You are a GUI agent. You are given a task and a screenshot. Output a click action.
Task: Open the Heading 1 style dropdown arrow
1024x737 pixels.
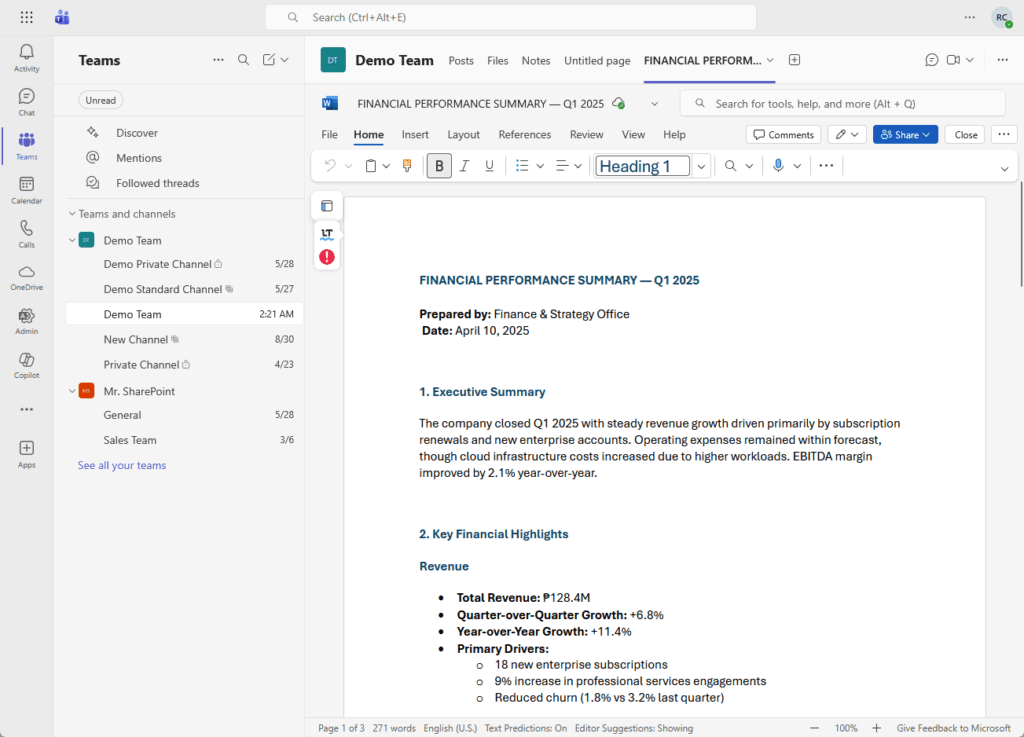pyautogui.click(x=701, y=166)
